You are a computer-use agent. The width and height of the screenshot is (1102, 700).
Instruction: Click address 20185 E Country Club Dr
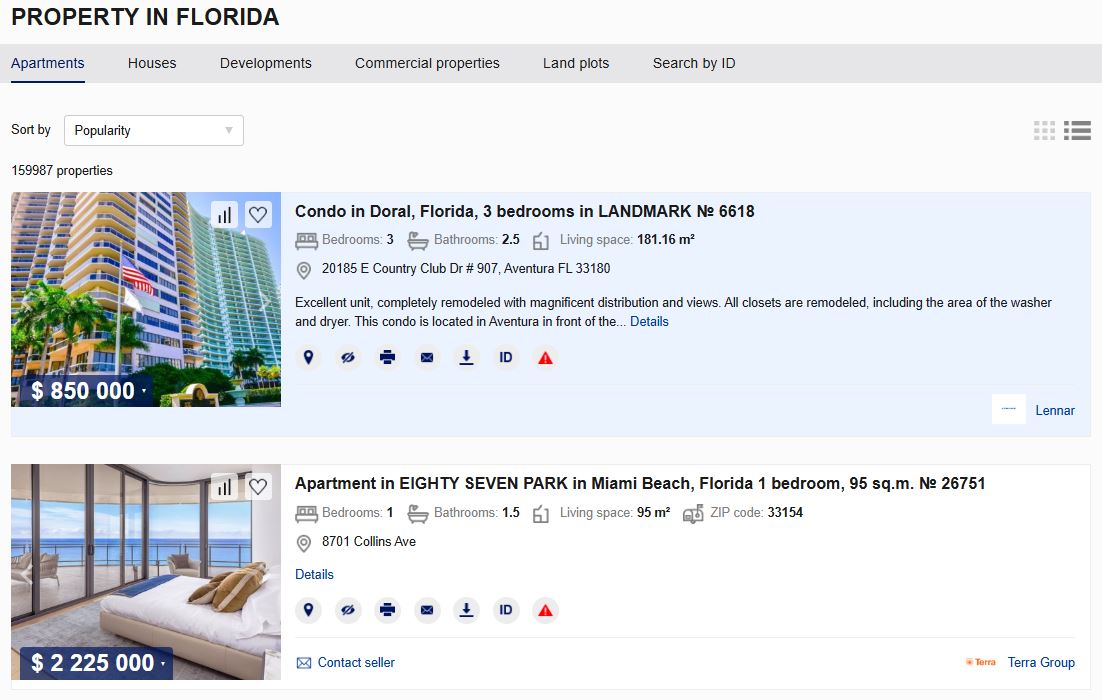click(466, 268)
